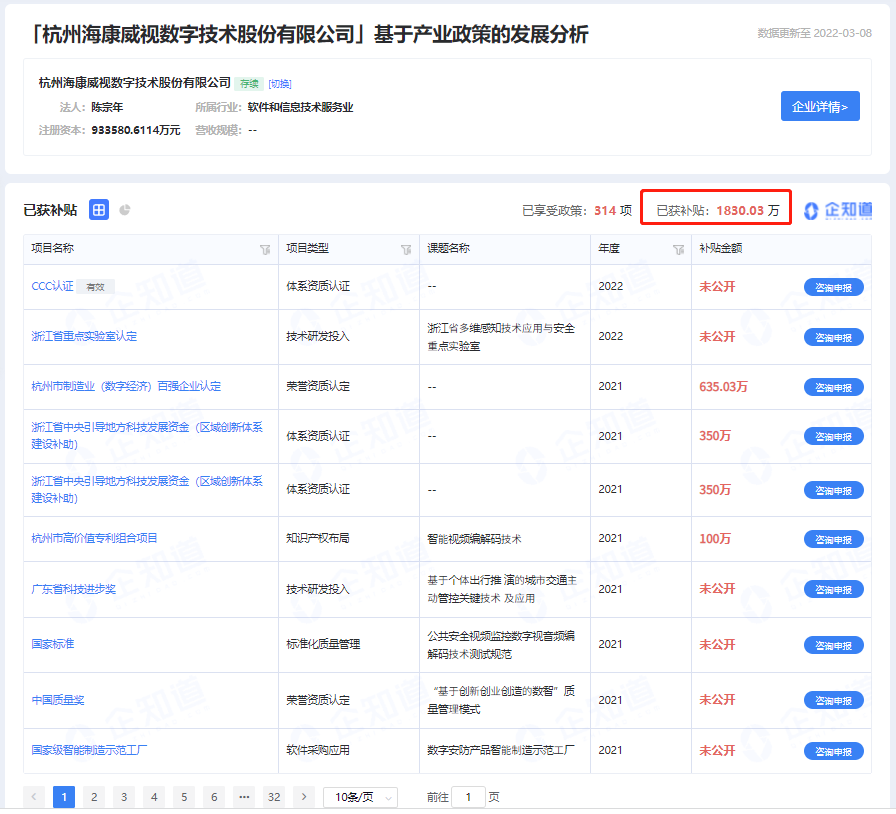The image size is (896, 814).
Task: Click 咨询申报 for 杭州市高价值专利组合项目 row
Action: [x=833, y=539]
